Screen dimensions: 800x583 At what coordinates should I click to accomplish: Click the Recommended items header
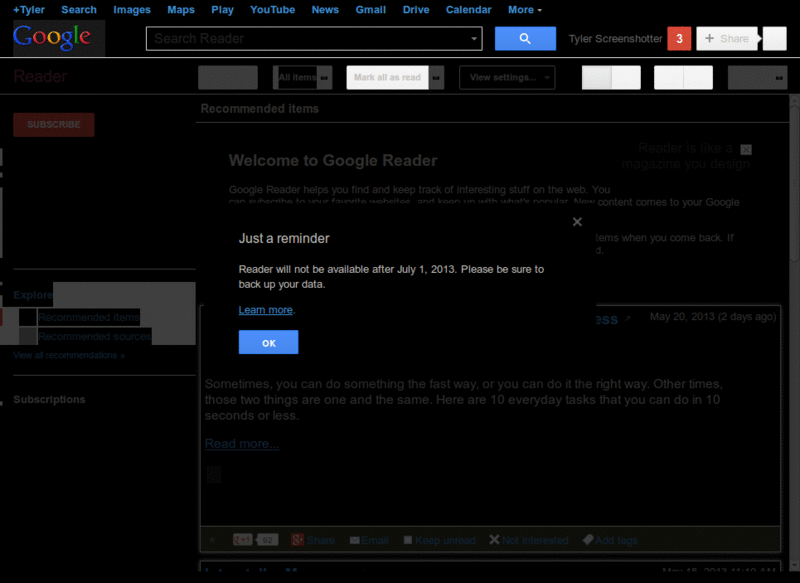(x=259, y=109)
